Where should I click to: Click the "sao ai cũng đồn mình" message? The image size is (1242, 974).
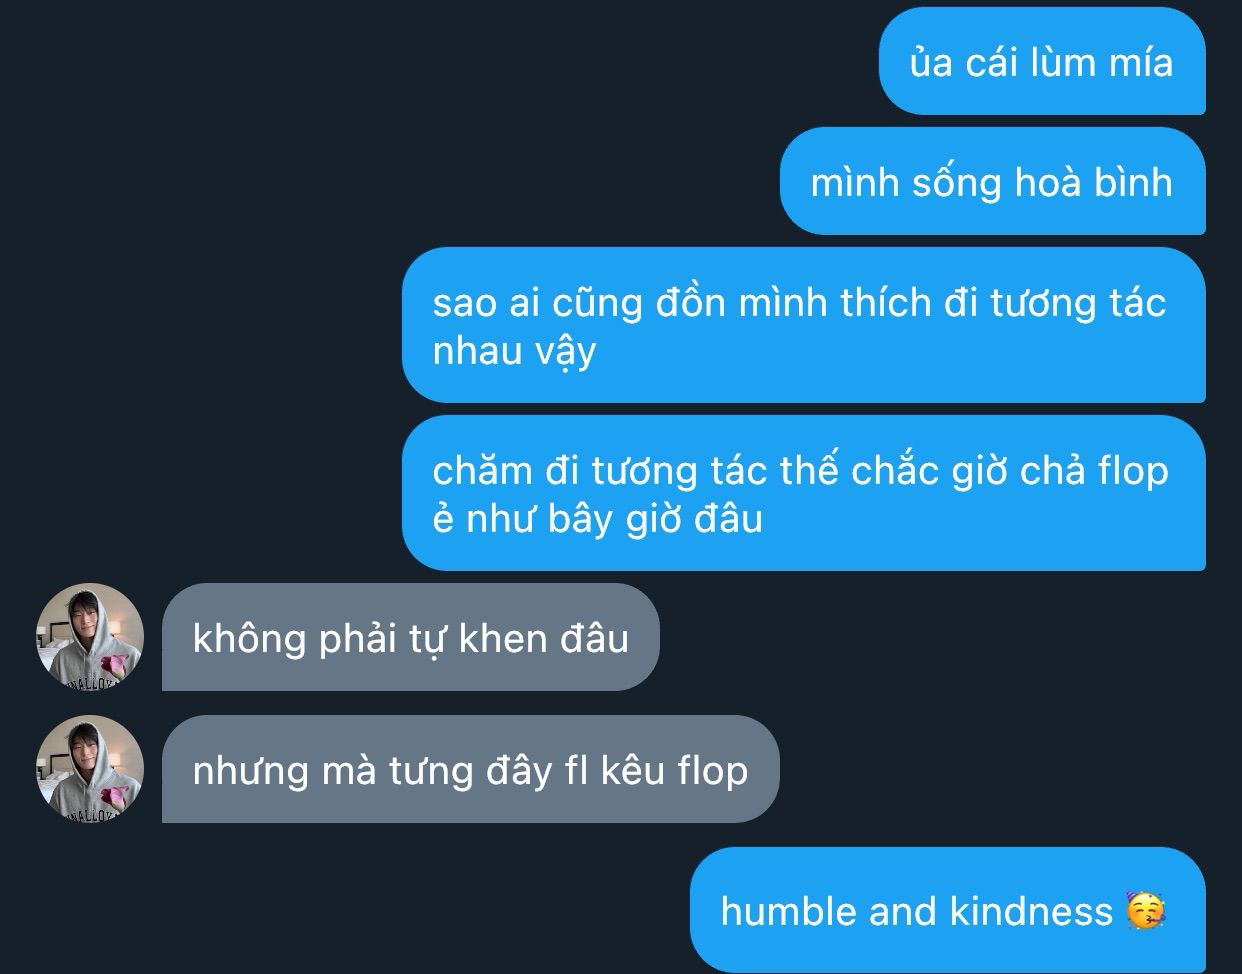(x=804, y=325)
